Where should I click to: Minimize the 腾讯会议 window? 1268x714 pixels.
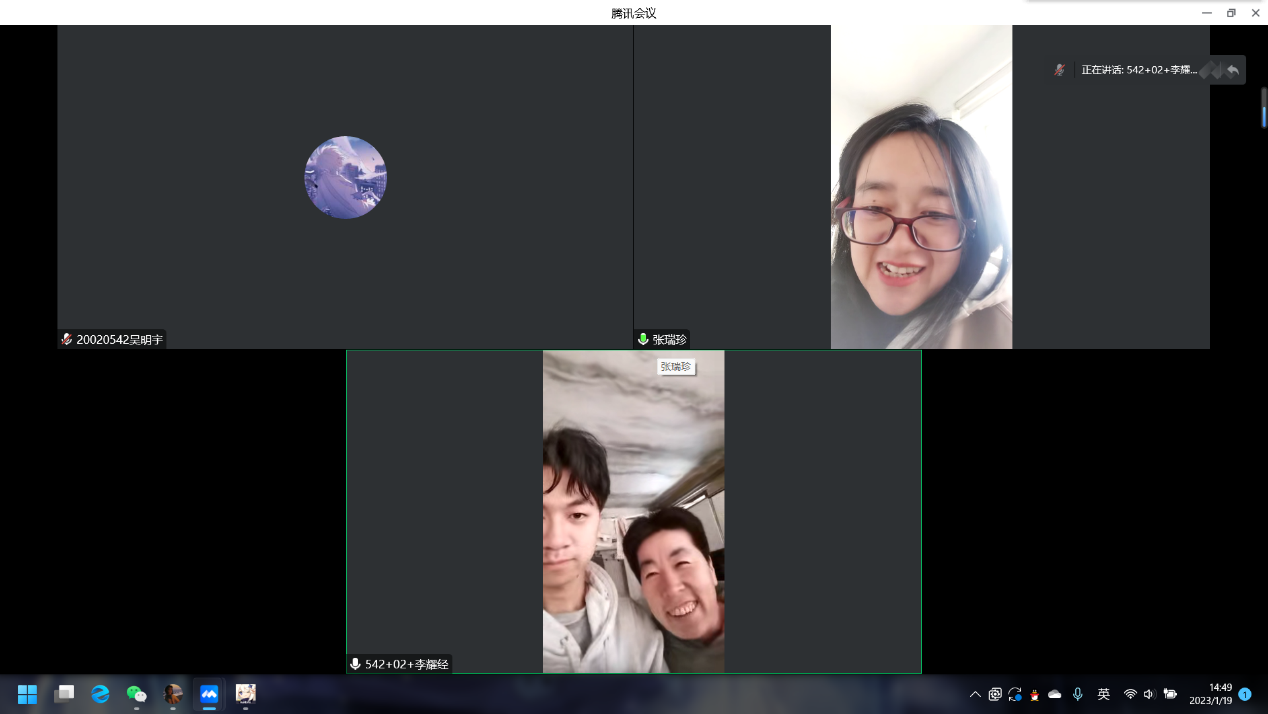(1206, 13)
